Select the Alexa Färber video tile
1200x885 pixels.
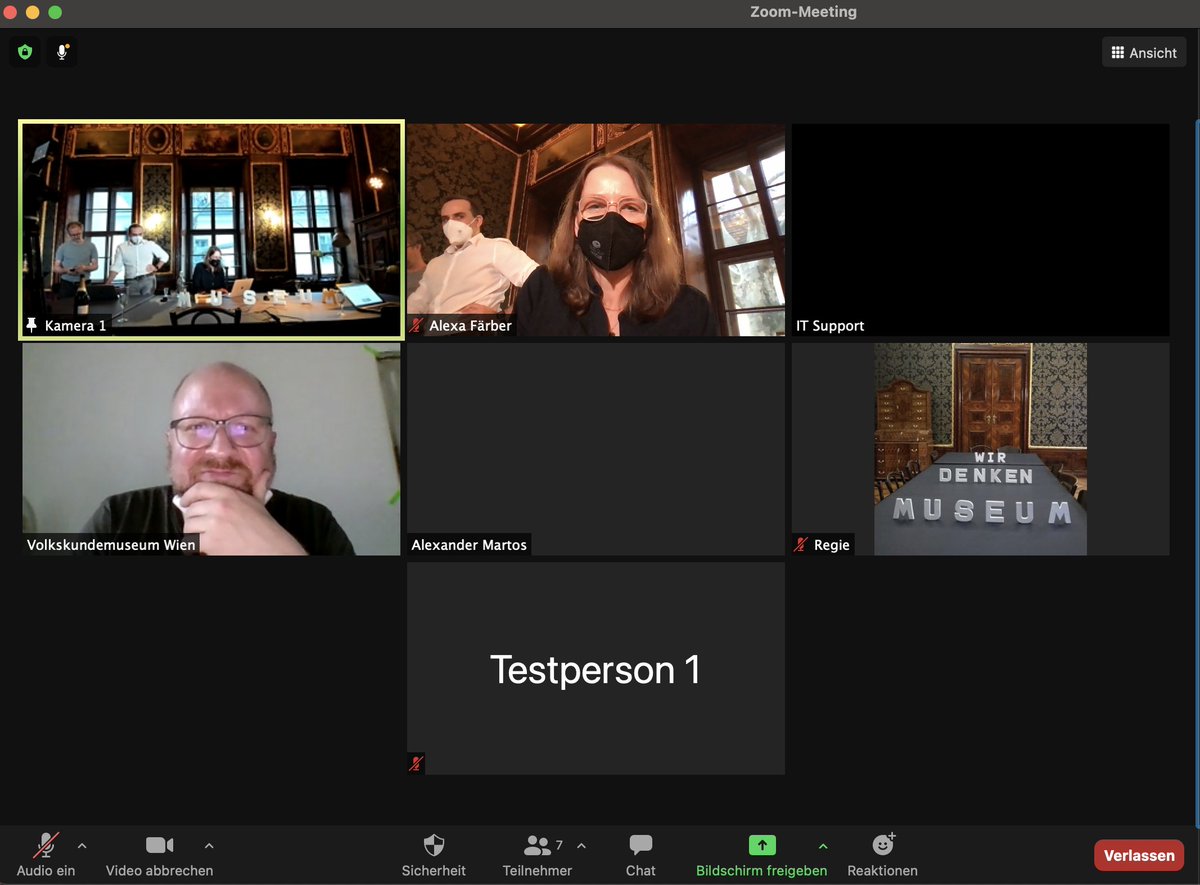[x=596, y=230]
